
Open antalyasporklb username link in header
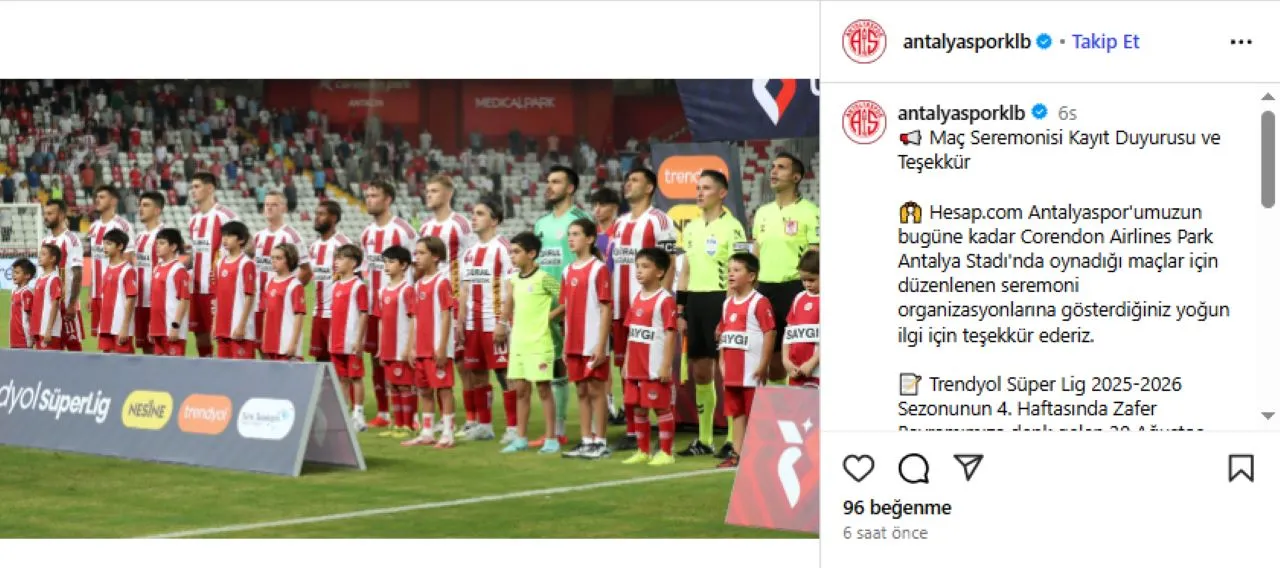(x=967, y=42)
